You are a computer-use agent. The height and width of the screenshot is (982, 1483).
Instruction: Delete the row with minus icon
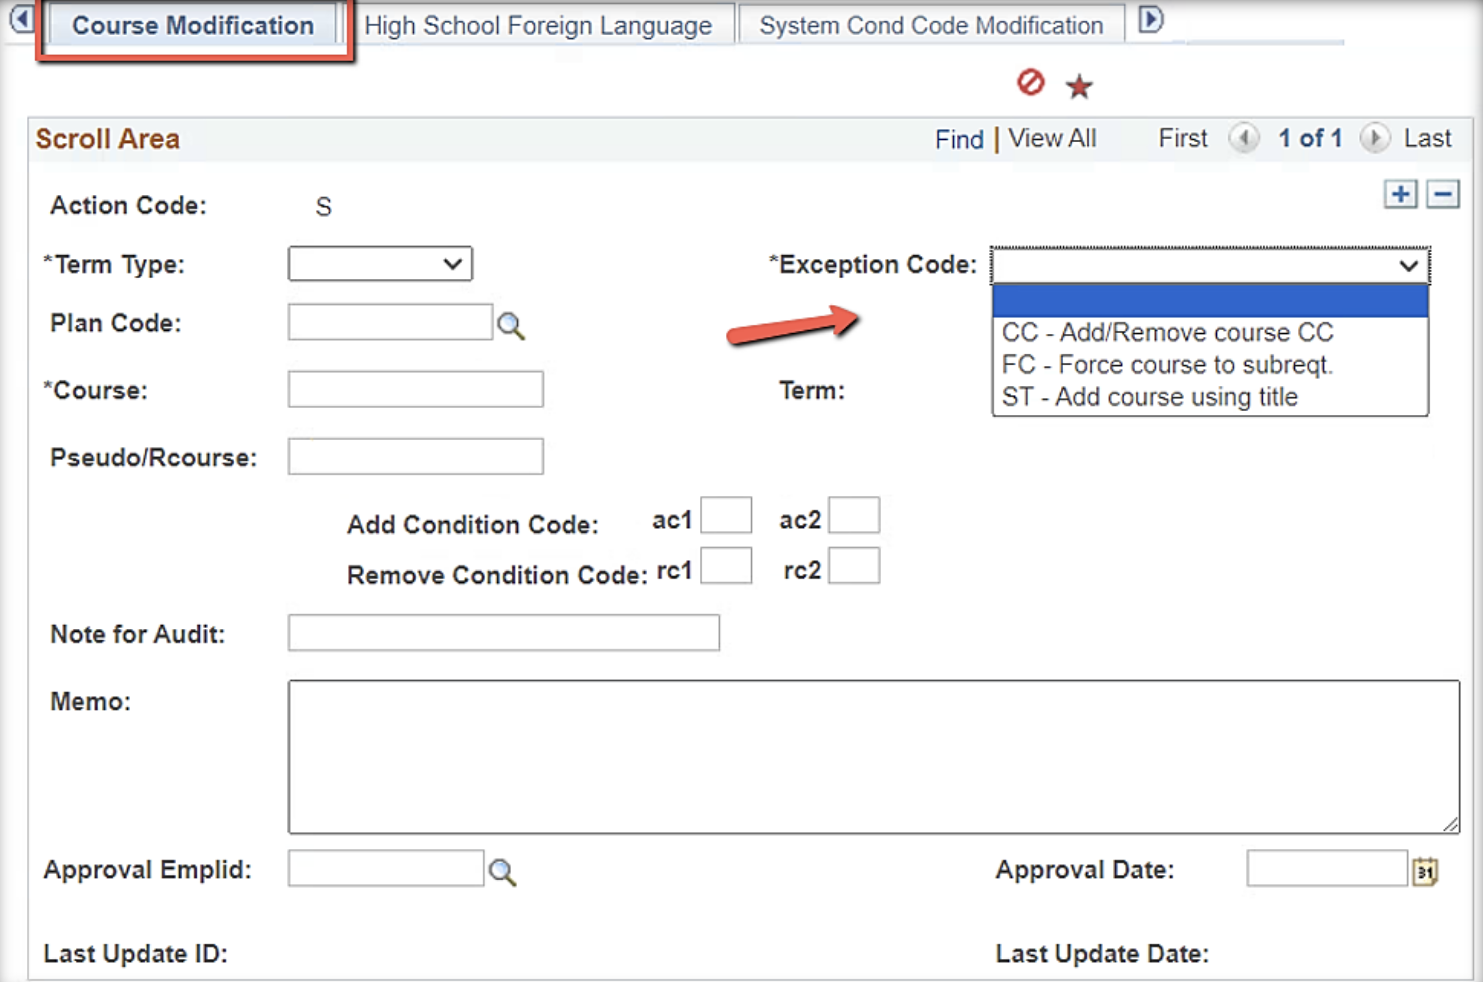(x=1442, y=194)
